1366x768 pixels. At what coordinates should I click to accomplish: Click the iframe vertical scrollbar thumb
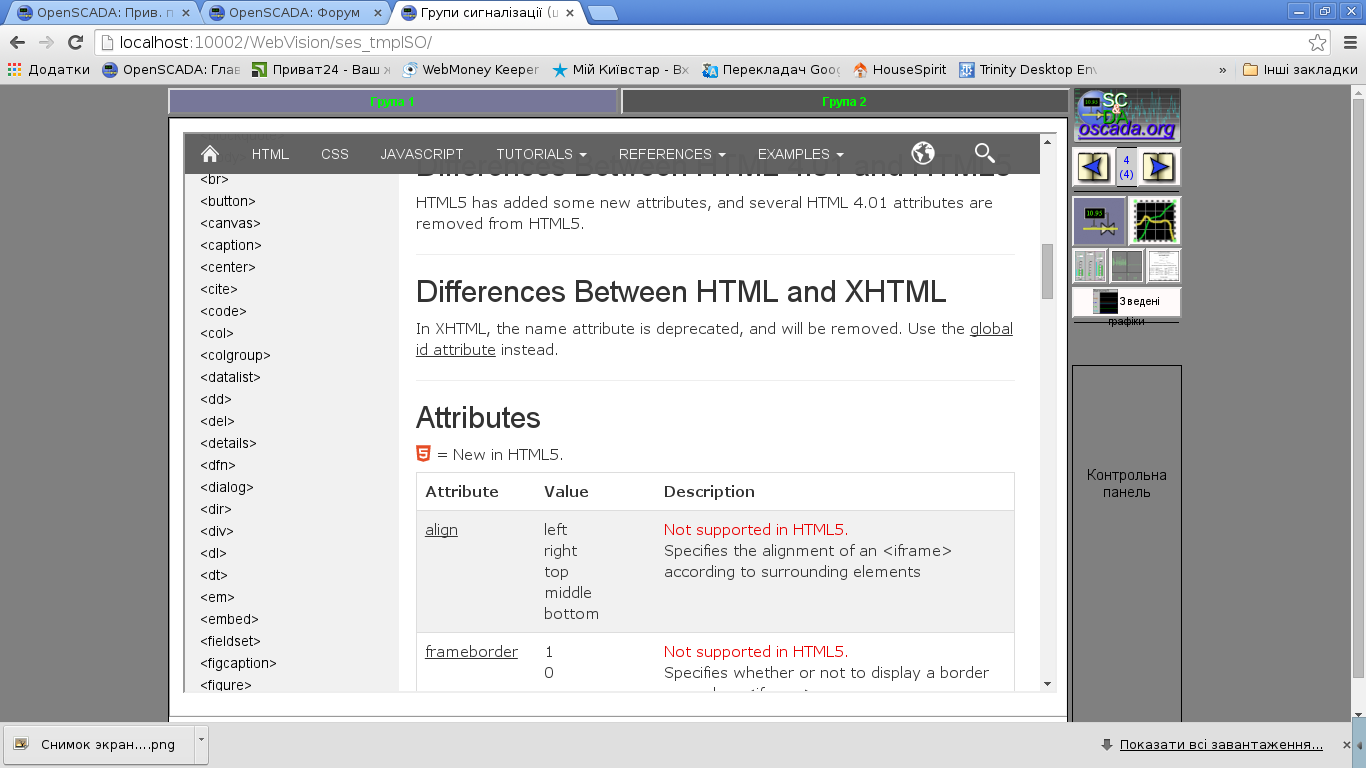point(1048,271)
